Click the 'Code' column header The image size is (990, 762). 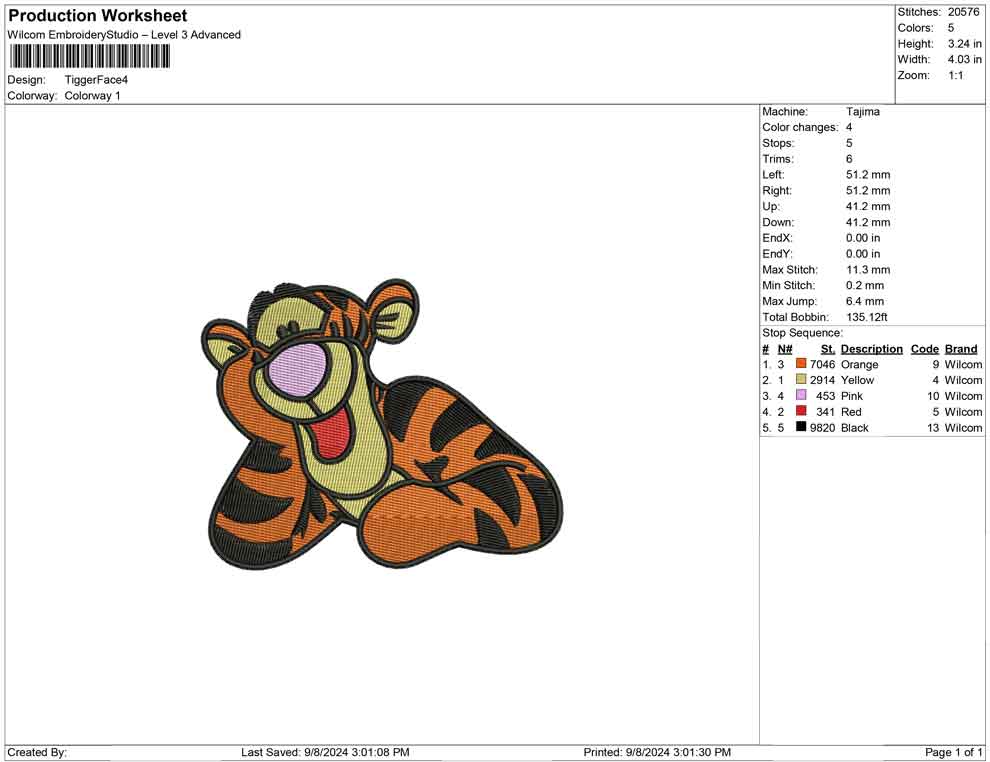point(924,348)
